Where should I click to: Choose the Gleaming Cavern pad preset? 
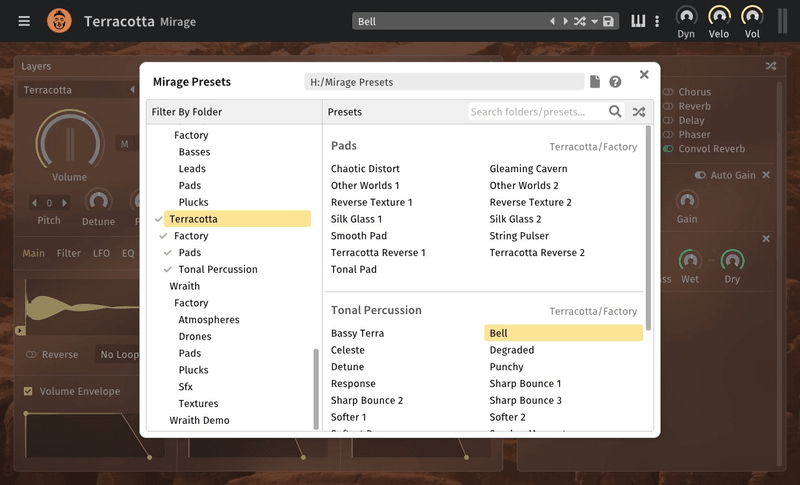click(528, 169)
